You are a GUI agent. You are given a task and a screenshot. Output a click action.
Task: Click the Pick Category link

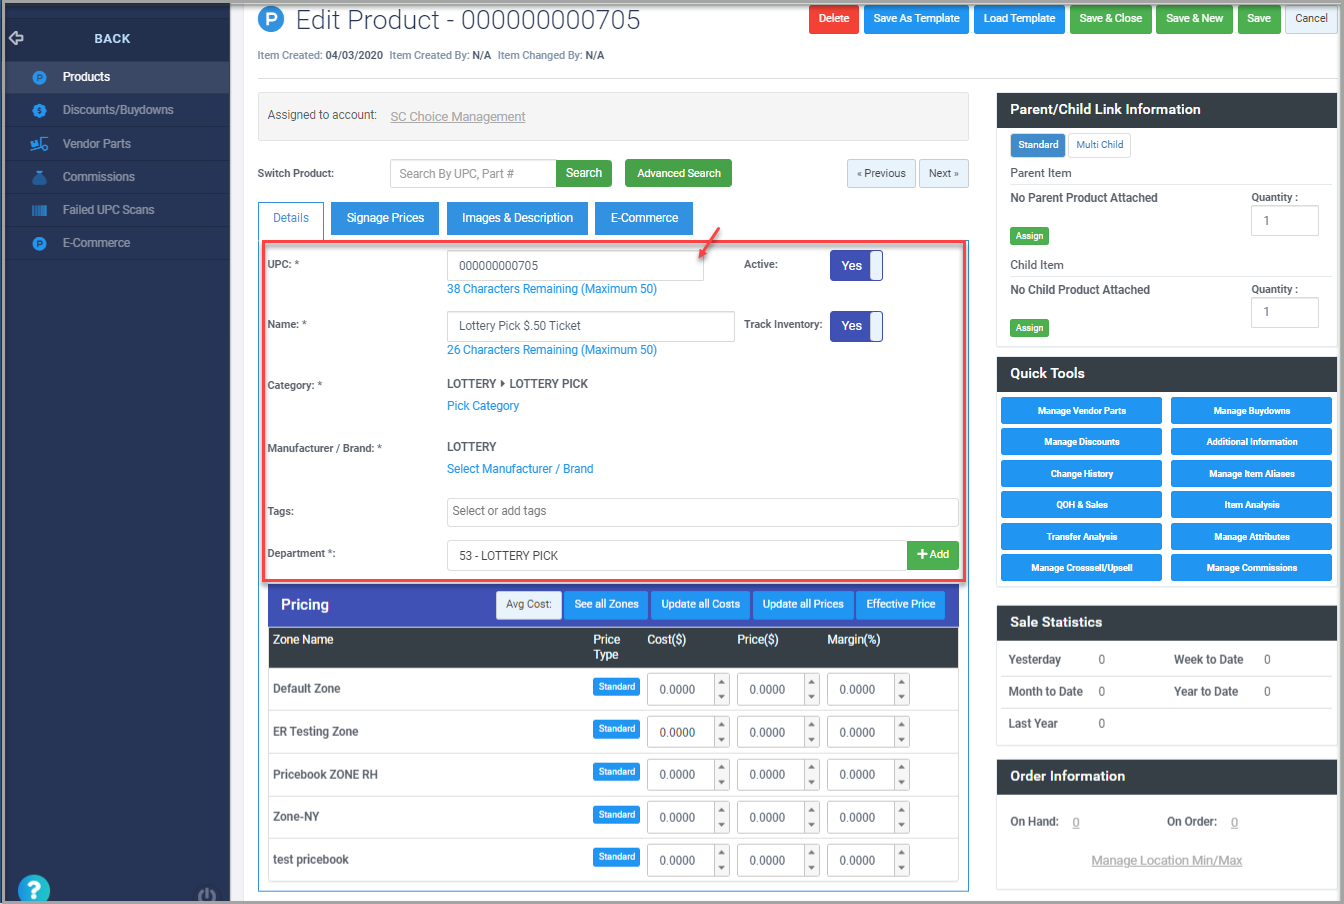tap(483, 406)
